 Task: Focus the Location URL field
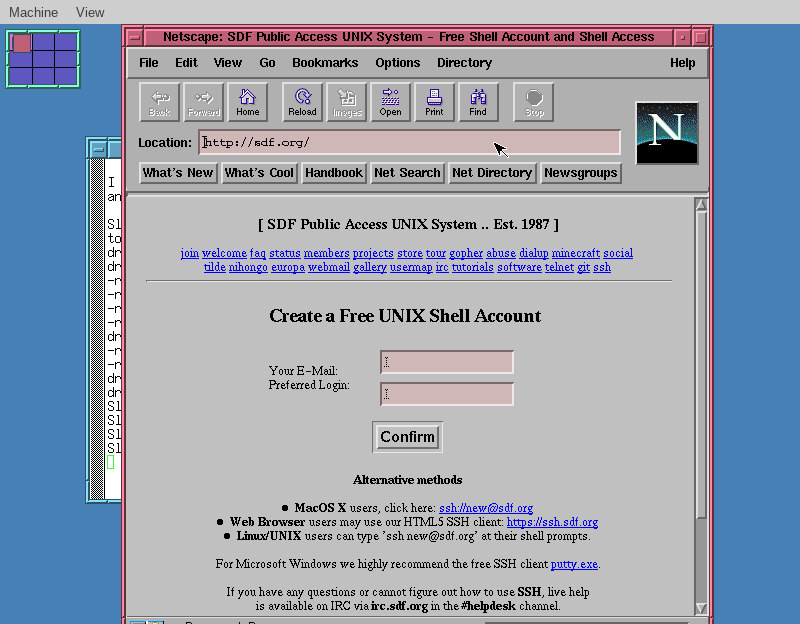[410, 142]
